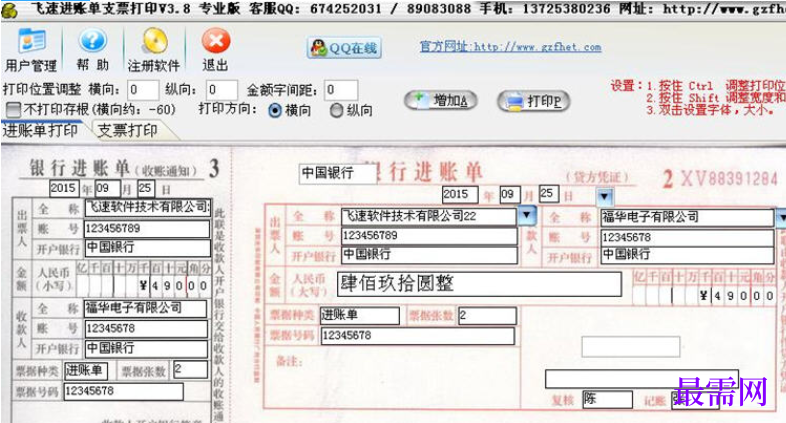Click the stub 票据号码 12345678 field
This screenshot has height=423, width=786.
[123, 391]
